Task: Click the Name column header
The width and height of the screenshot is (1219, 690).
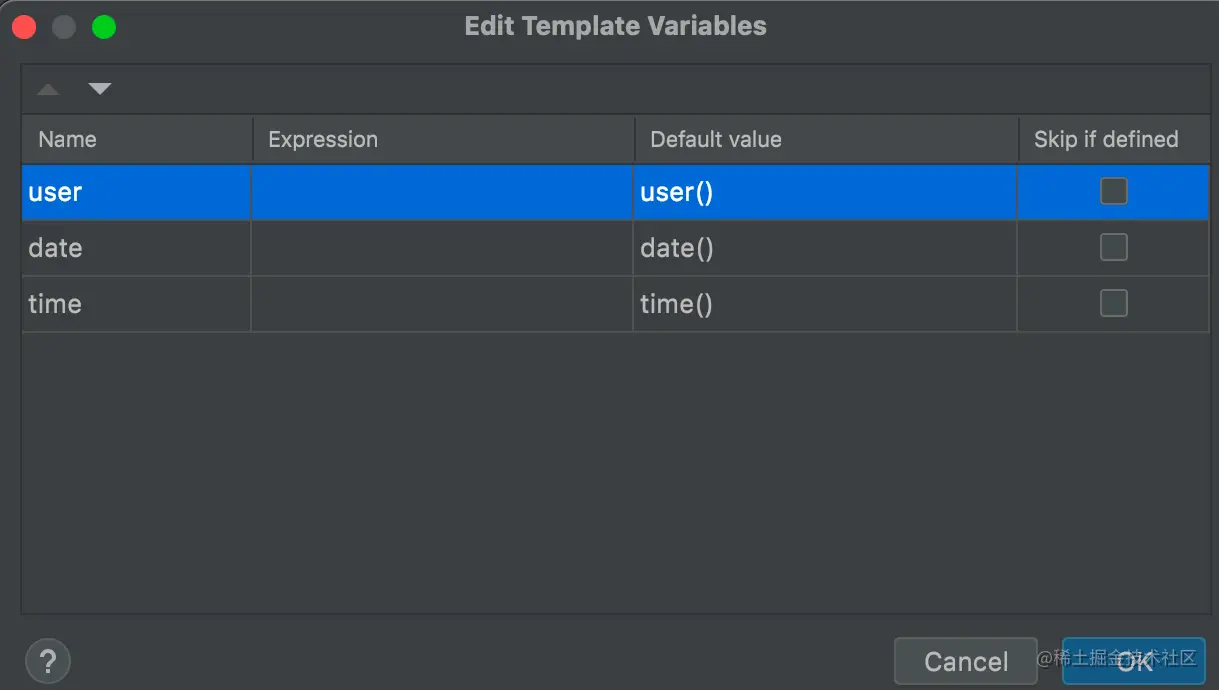Action: click(68, 139)
